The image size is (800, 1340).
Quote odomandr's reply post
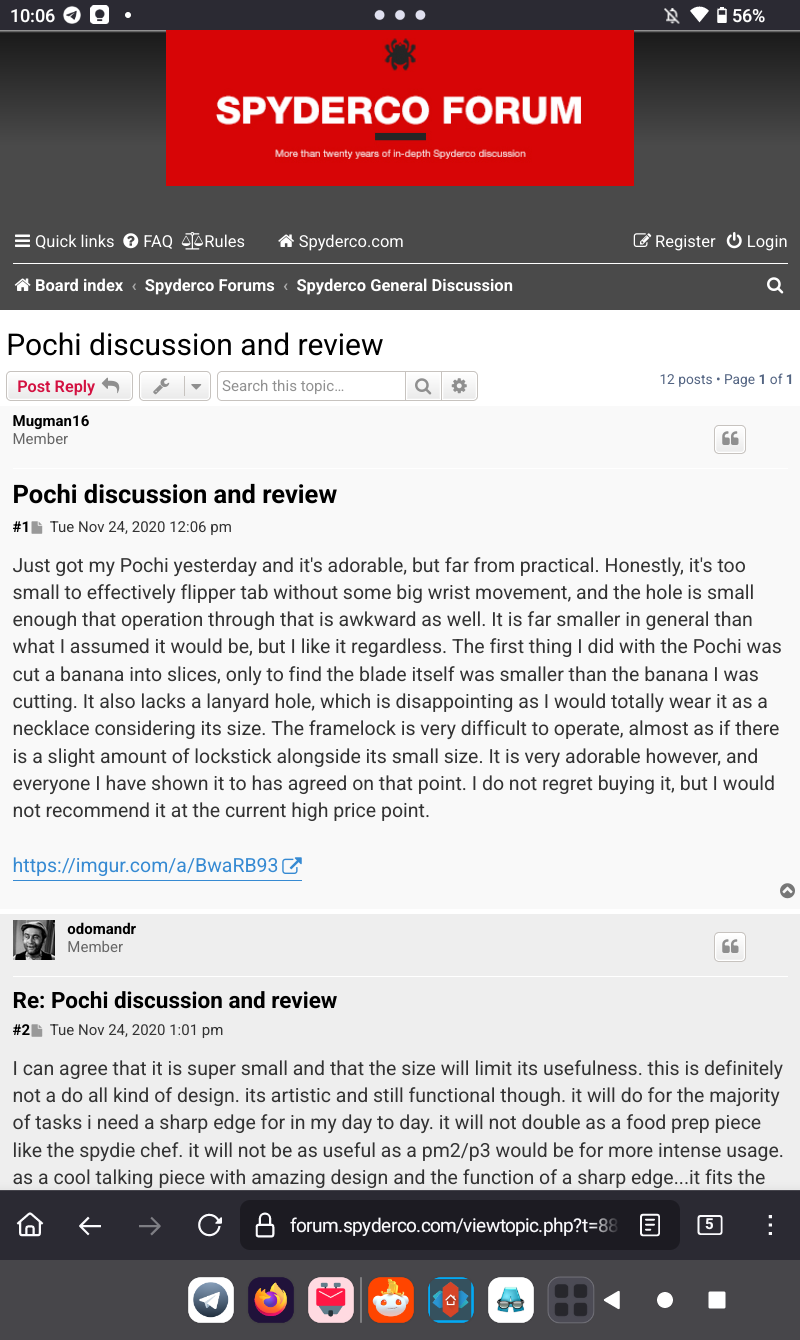point(730,947)
